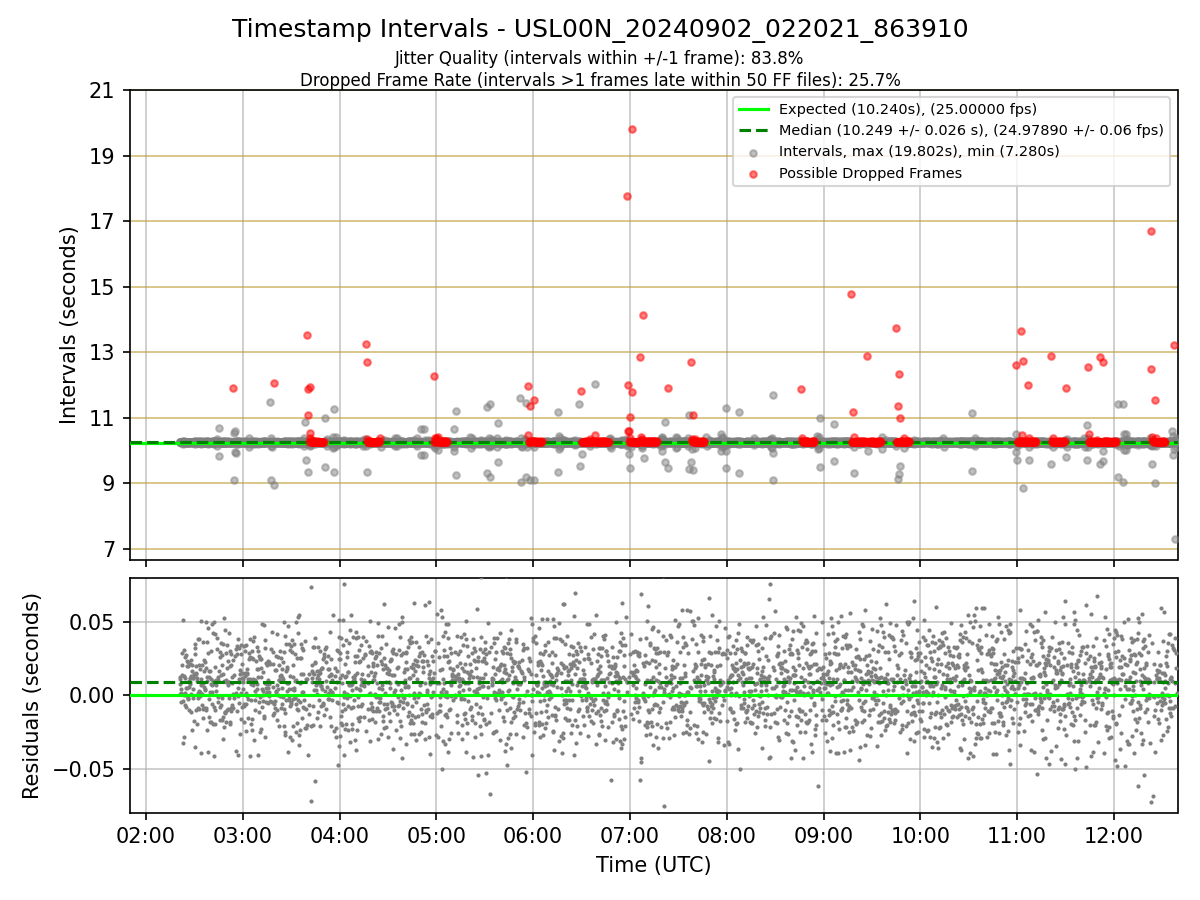
Task: Click the highest red point near 19.8 seconds
Action: point(632,129)
